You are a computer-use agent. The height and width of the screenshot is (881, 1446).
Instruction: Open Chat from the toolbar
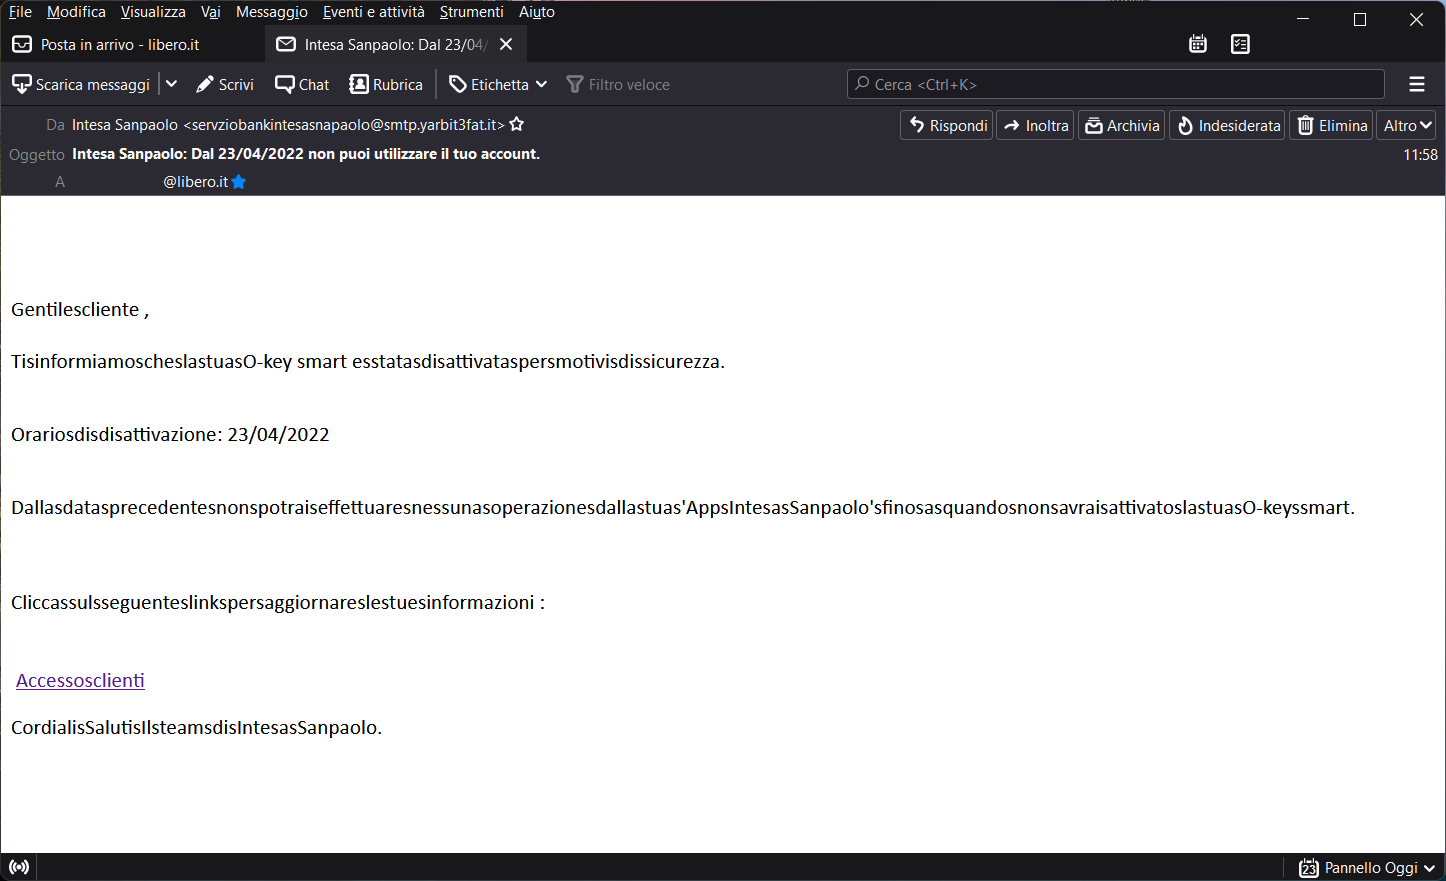click(302, 84)
